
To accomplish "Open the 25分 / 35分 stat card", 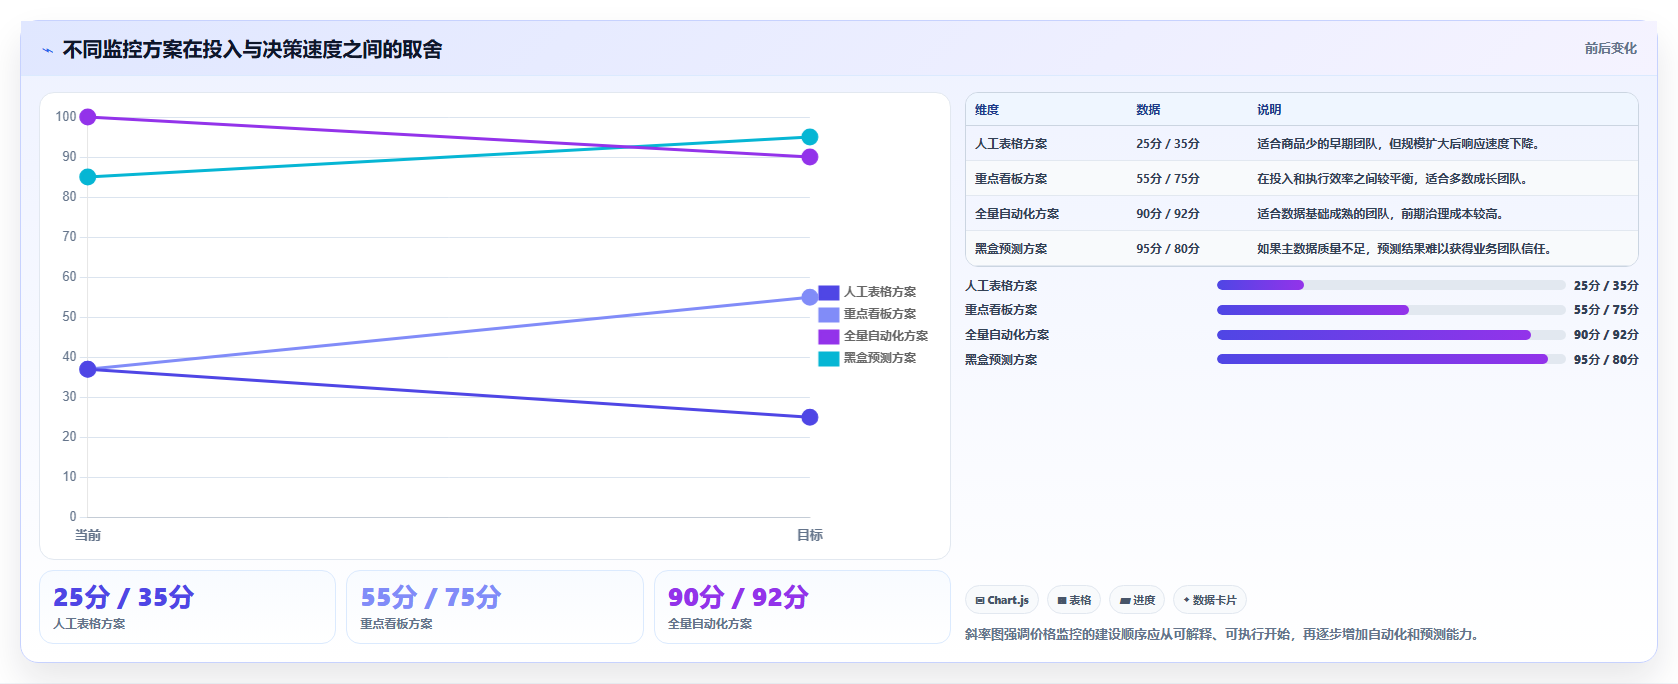I will pos(187,607).
